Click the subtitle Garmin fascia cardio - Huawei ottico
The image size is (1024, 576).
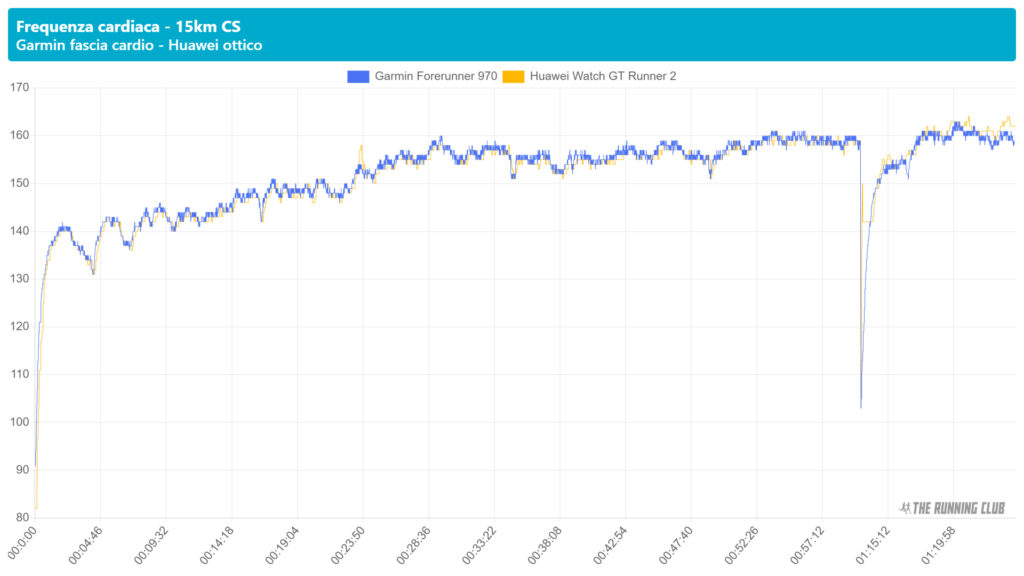click(140, 45)
